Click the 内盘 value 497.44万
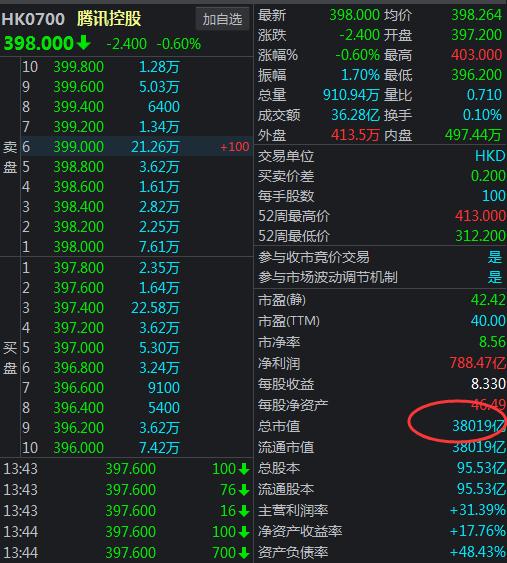507x563 pixels. coord(473,135)
